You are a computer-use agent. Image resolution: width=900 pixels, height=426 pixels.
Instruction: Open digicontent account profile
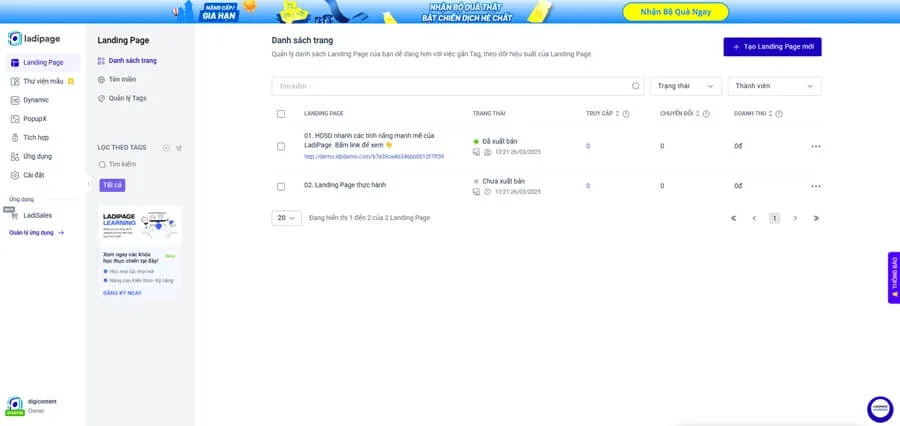(32, 406)
